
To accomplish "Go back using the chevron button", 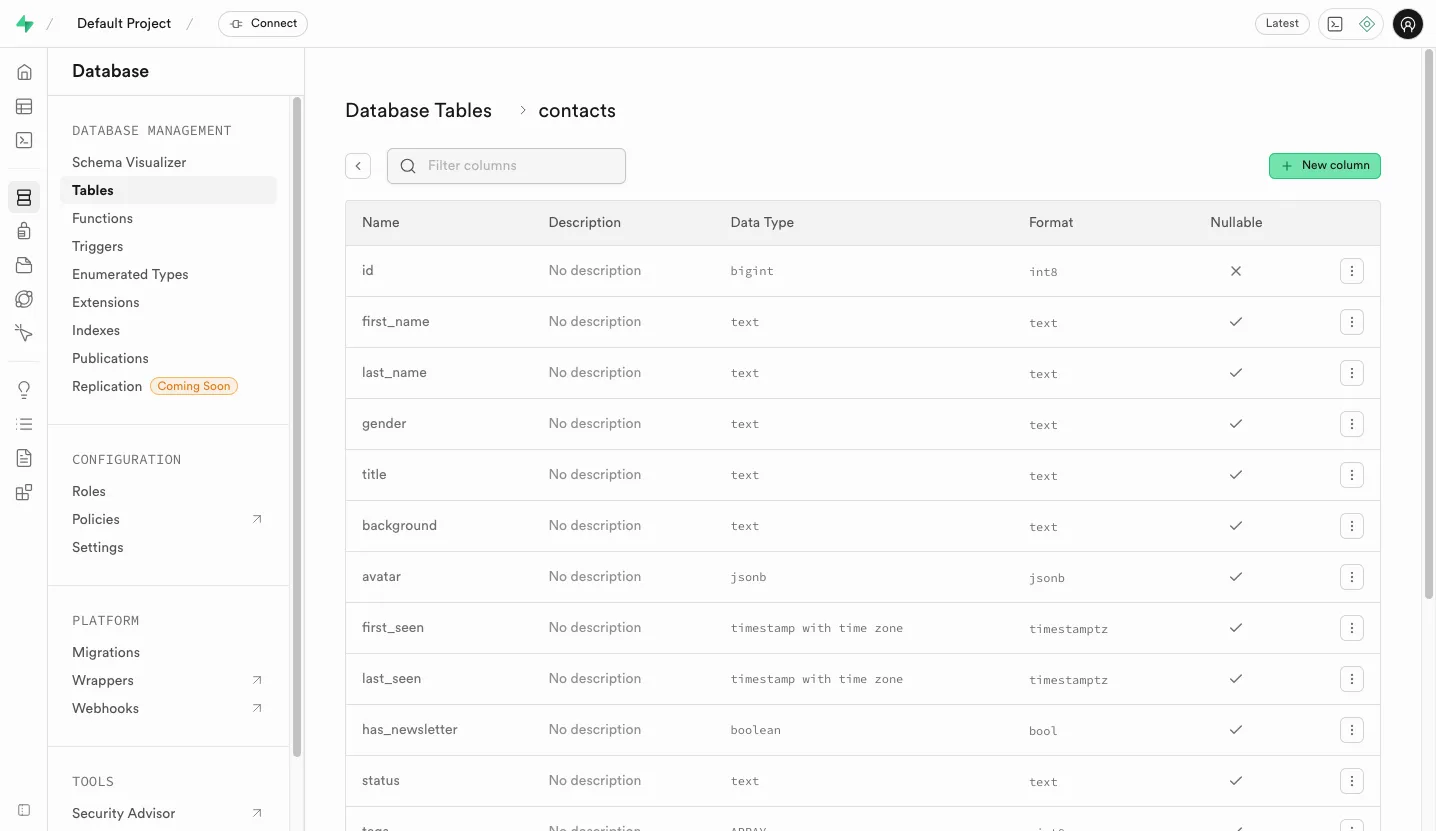I will pos(358,166).
